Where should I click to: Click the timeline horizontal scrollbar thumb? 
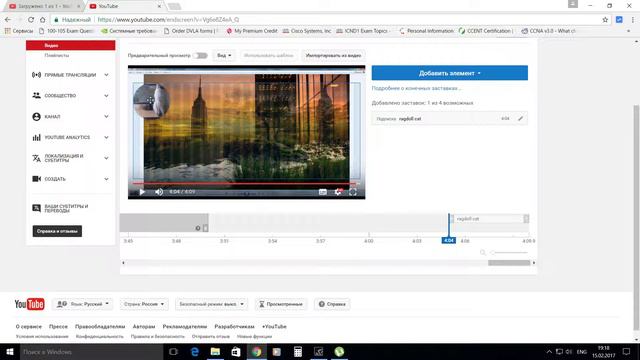click(x=509, y=263)
